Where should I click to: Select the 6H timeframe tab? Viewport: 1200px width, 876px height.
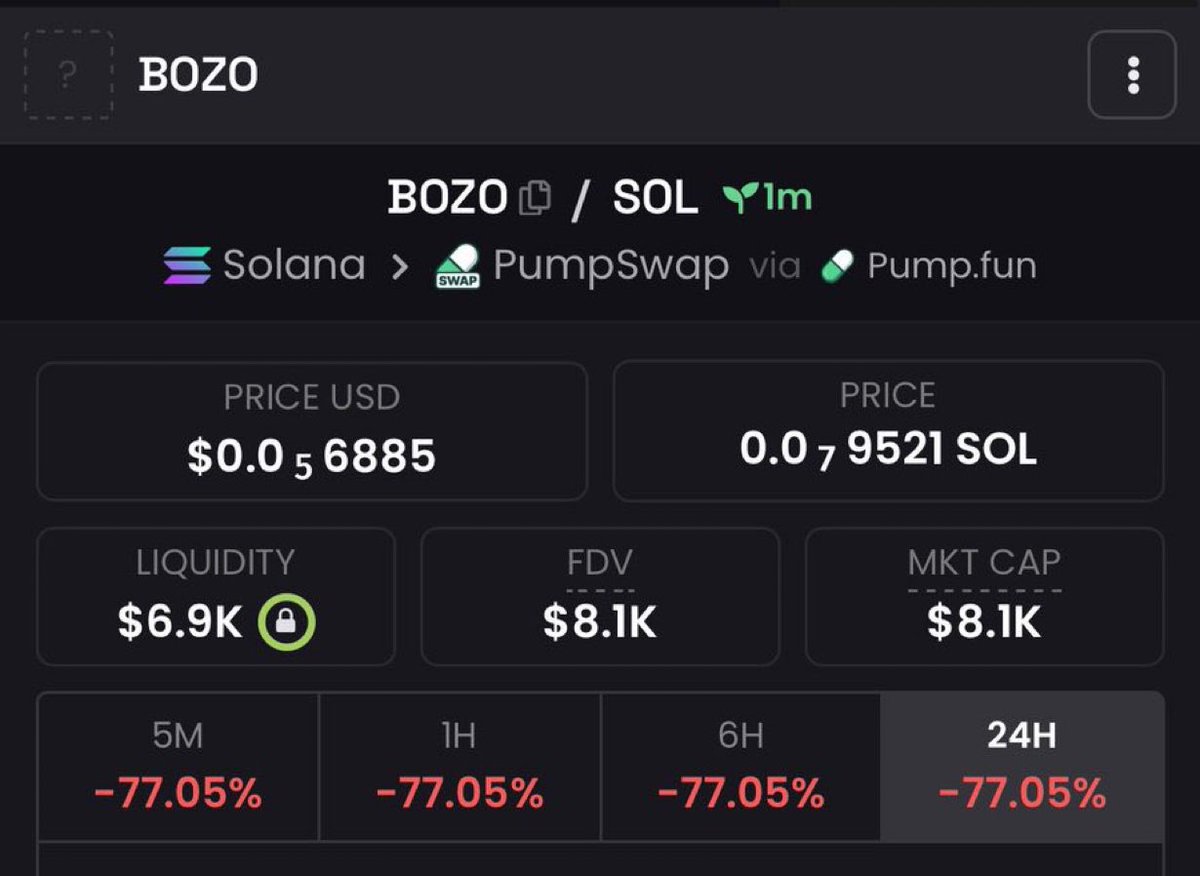tap(741, 767)
